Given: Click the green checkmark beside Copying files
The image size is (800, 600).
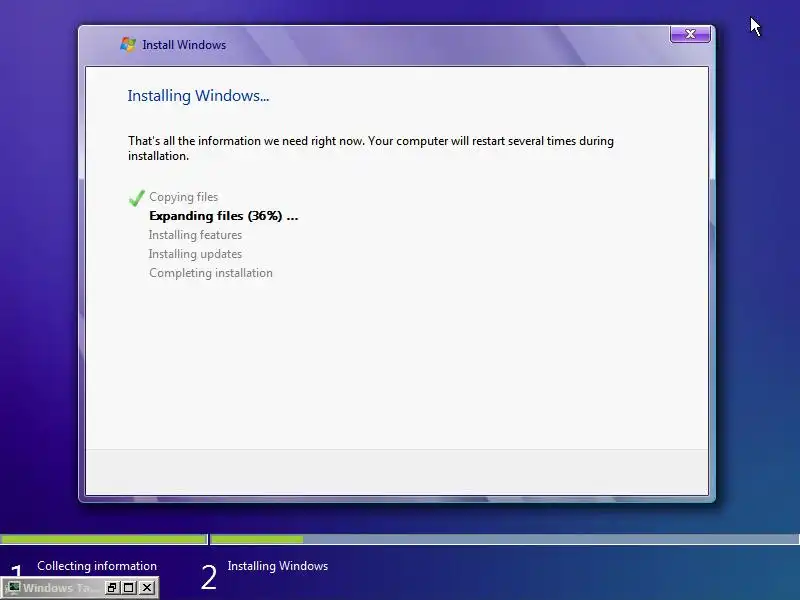Looking at the screenshot, I should (x=137, y=197).
